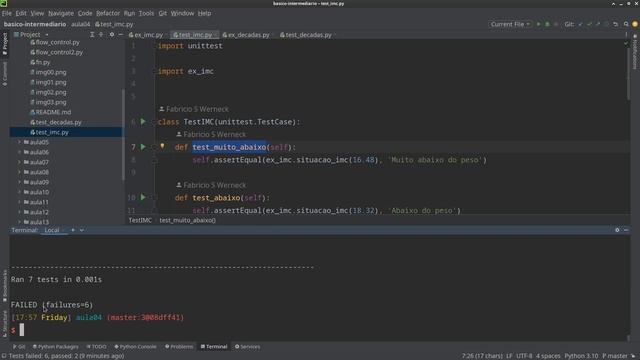Open the Refactor menu
Image resolution: width=640 pixels, height=360 pixels.
point(108,13)
